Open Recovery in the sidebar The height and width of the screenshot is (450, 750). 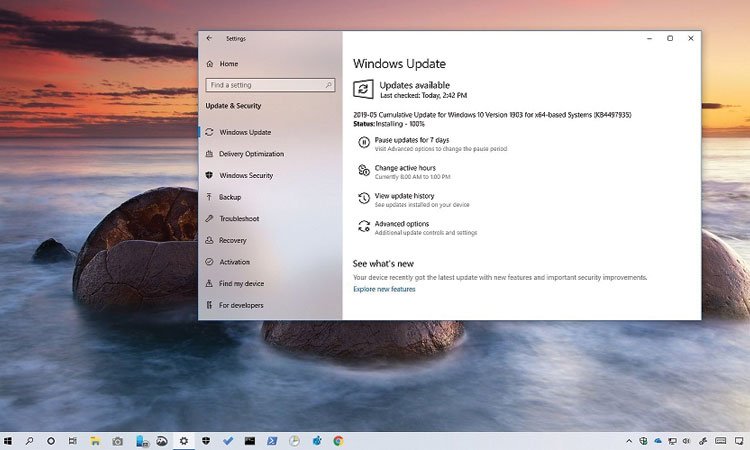tap(232, 240)
